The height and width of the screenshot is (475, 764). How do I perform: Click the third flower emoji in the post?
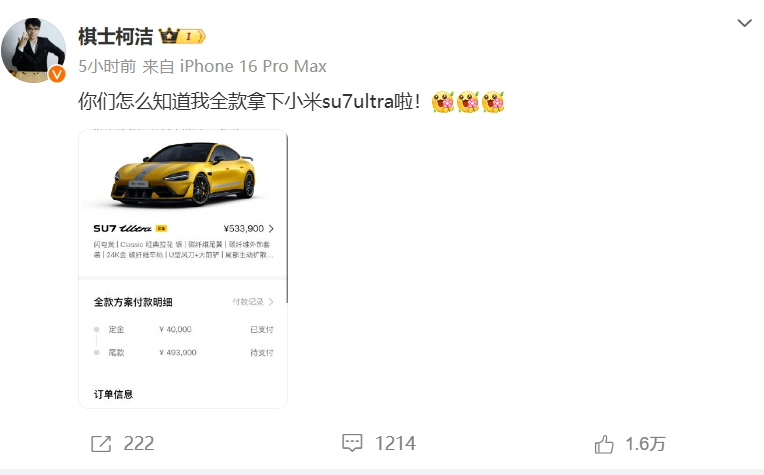(493, 102)
